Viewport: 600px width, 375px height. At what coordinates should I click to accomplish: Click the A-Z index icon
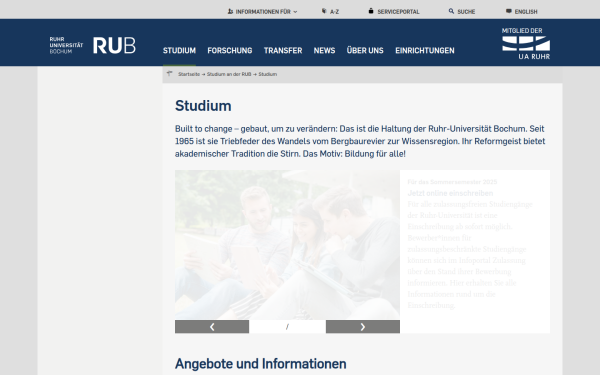324,11
